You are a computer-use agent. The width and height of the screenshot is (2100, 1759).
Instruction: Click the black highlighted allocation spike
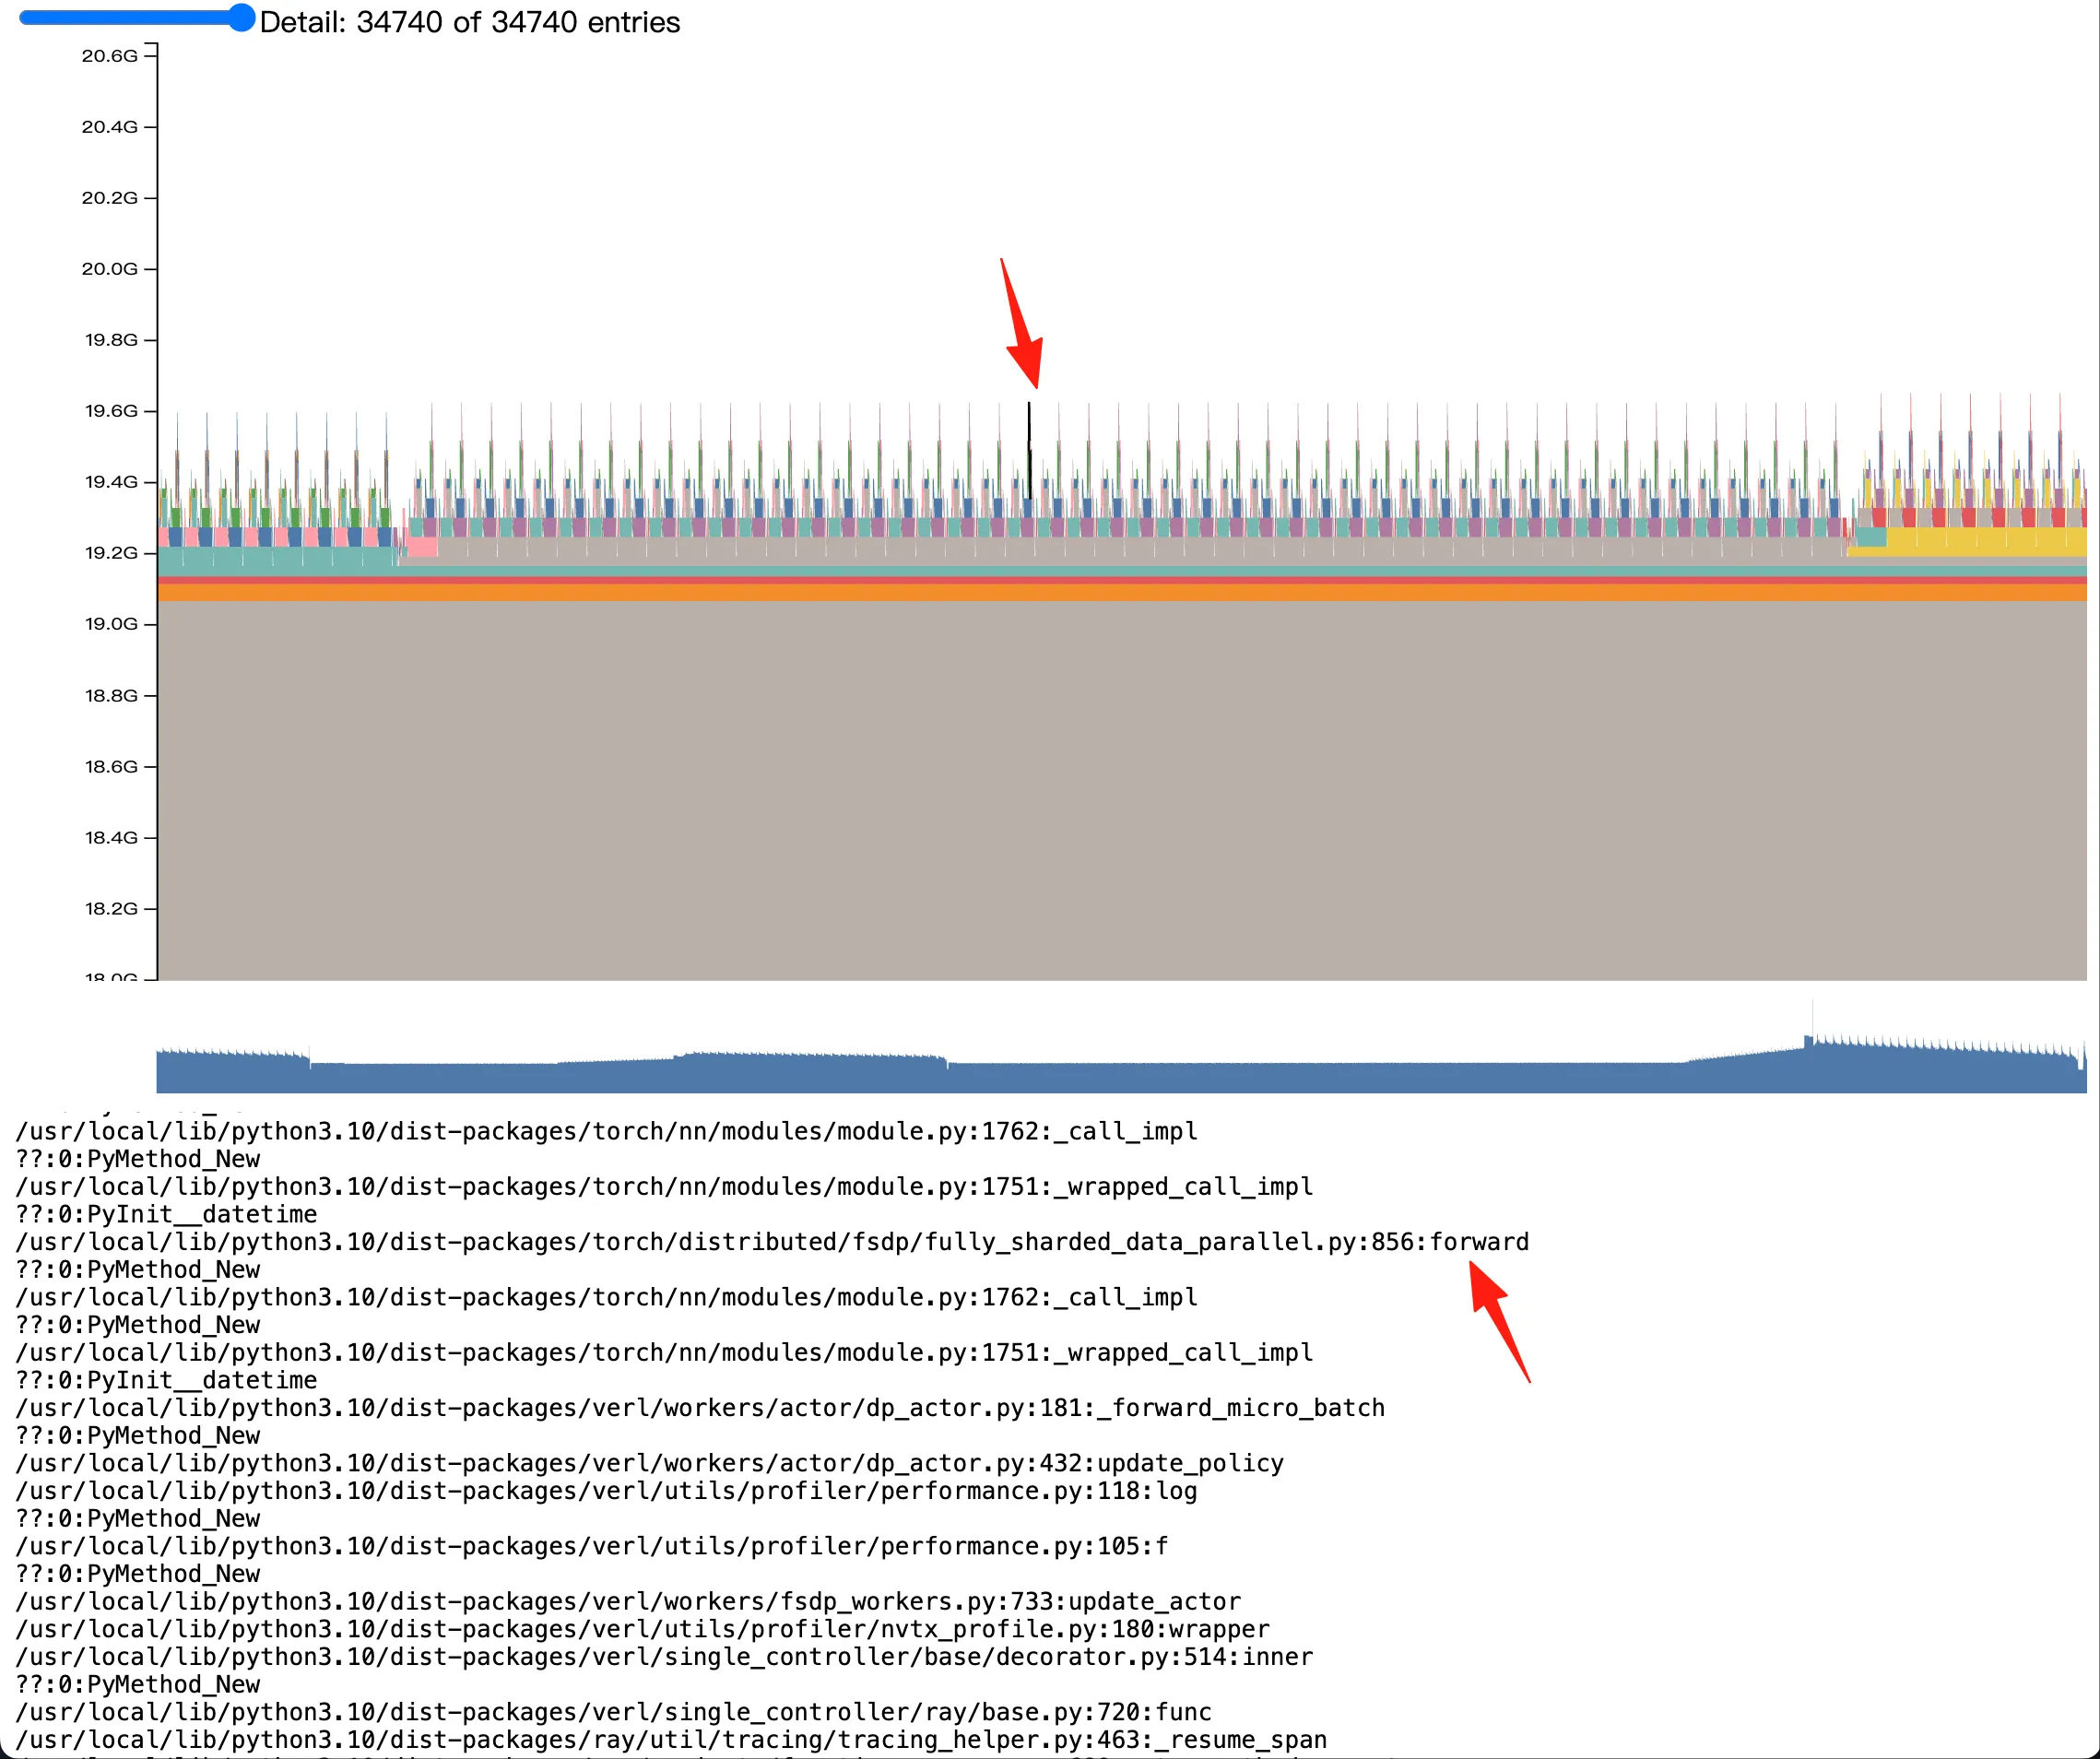(x=1029, y=450)
